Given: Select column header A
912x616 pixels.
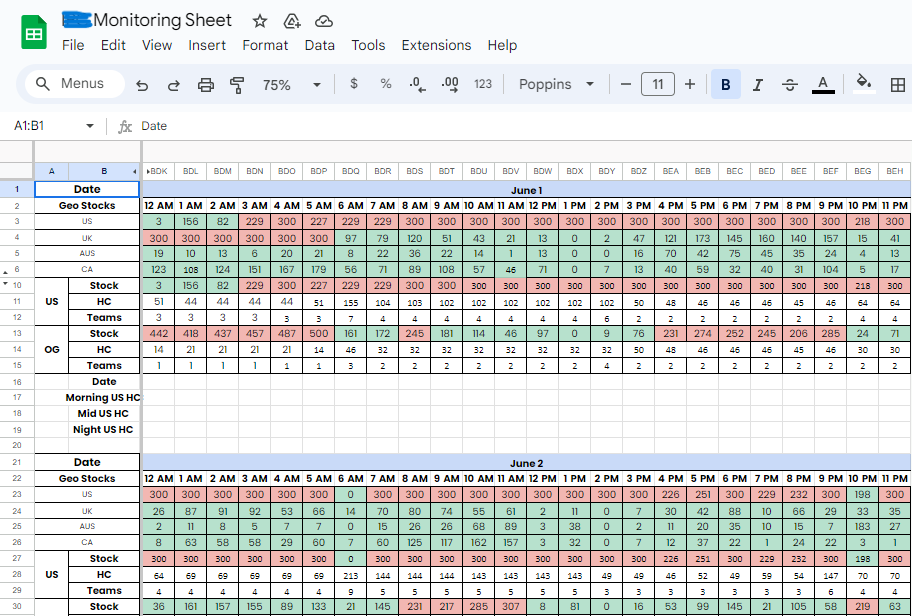Looking at the screenshot, I should 51,172.
